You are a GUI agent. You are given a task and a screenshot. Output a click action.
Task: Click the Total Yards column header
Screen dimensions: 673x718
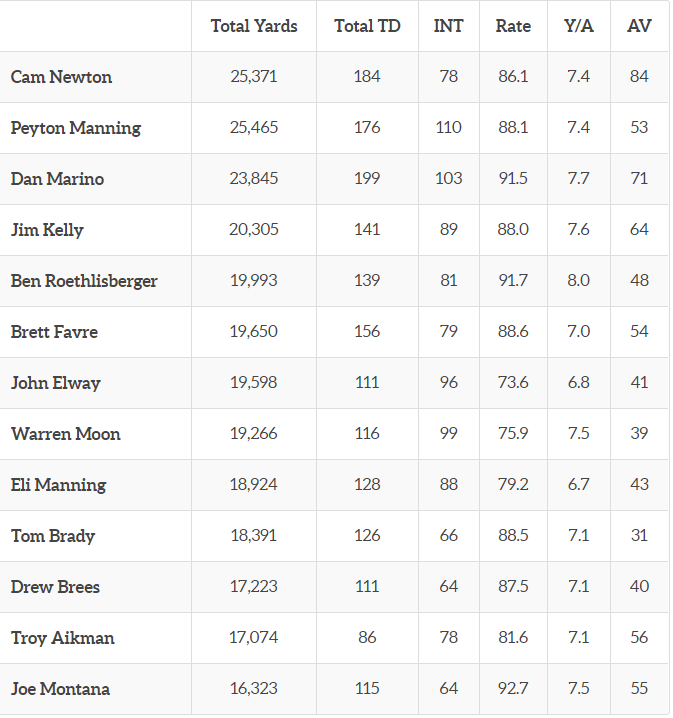(254, 26)
